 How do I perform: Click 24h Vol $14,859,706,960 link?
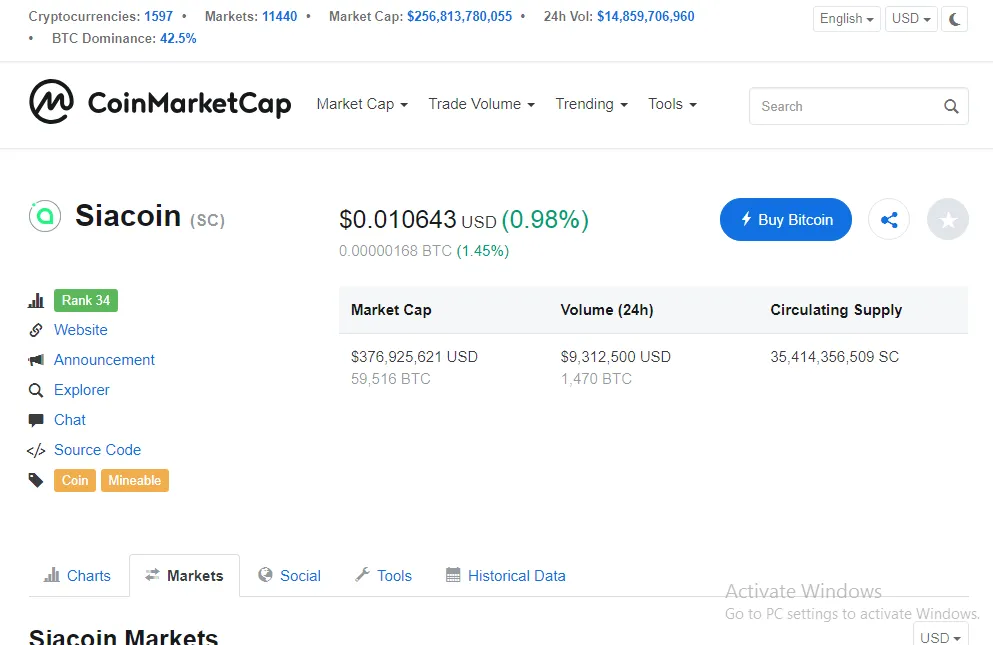646,16
